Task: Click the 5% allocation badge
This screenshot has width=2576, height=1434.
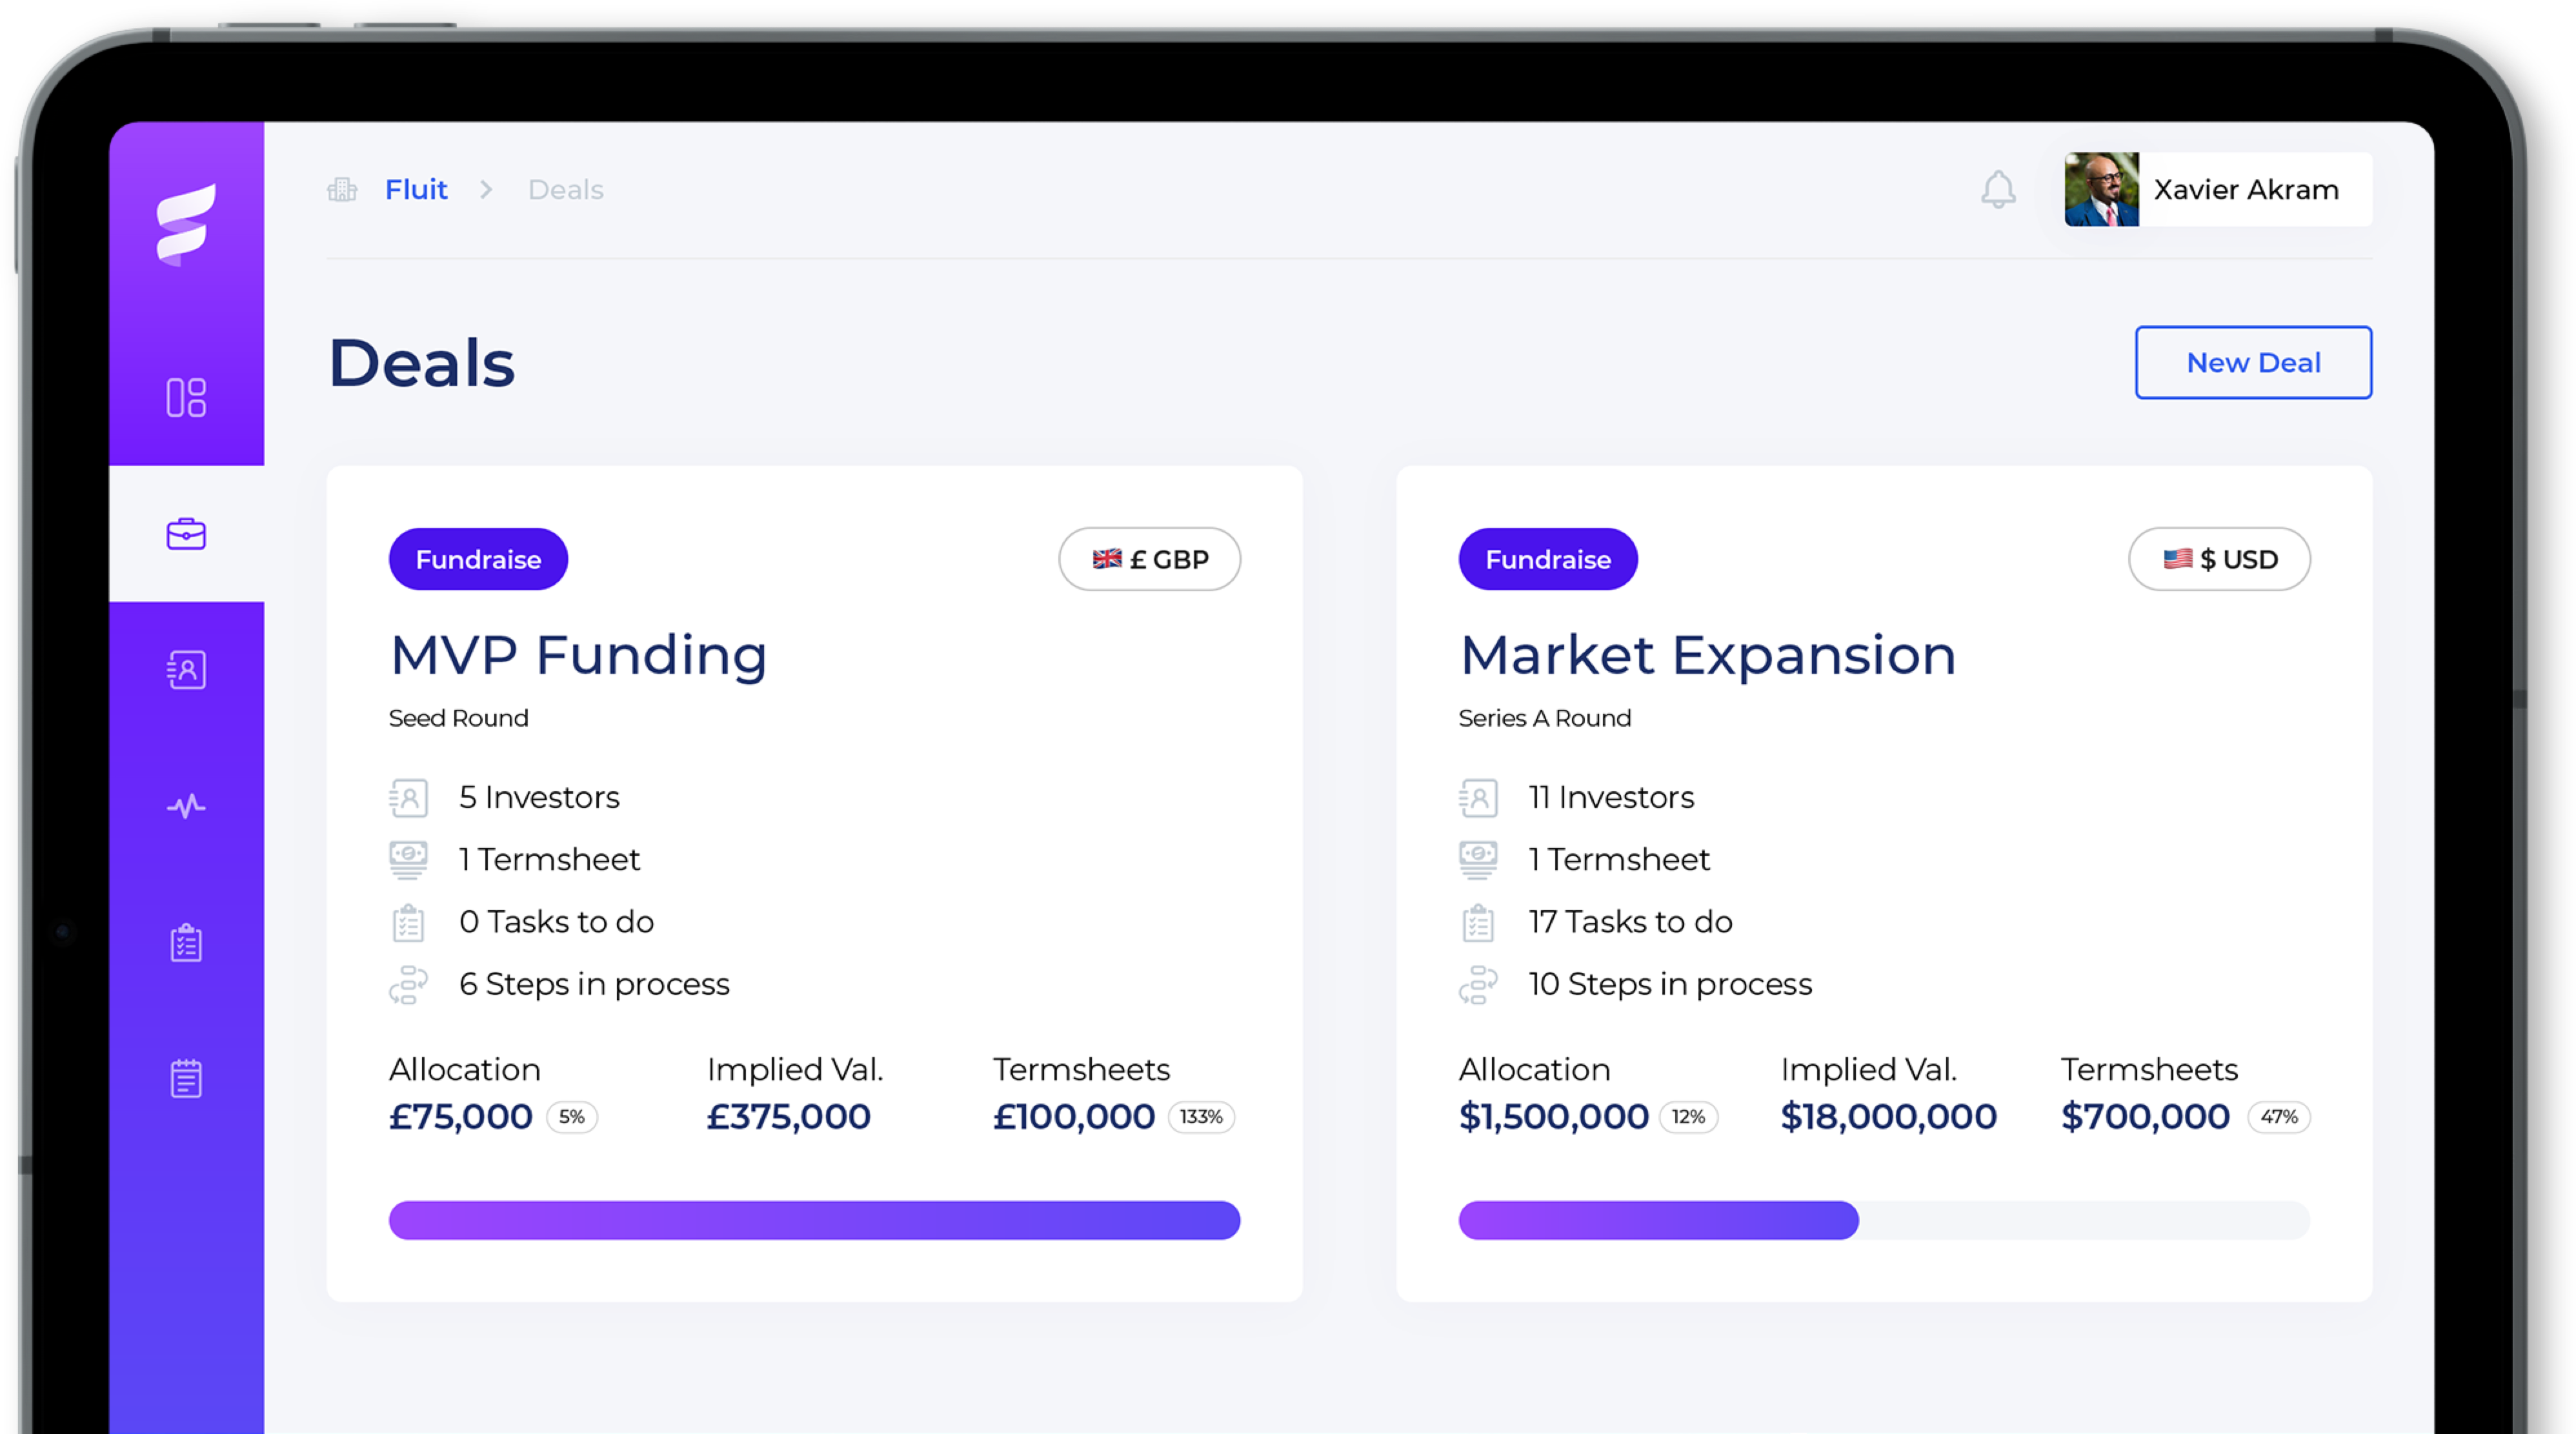Action: tap(572, 1117)
